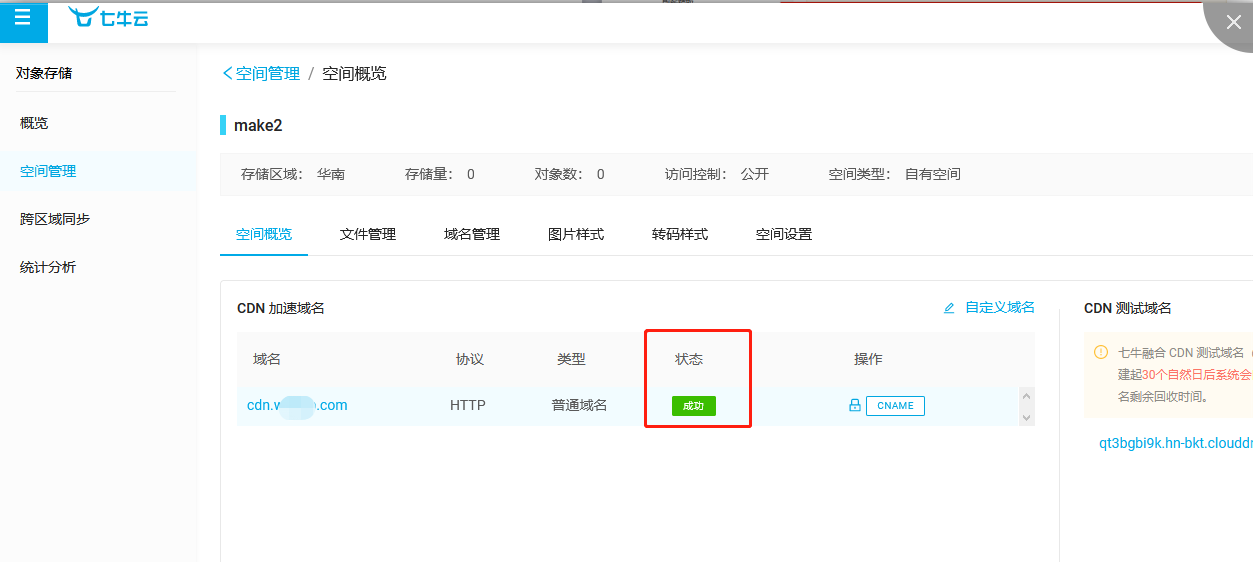Click 对象存储 sidebar heading

(x=44, y=73)
